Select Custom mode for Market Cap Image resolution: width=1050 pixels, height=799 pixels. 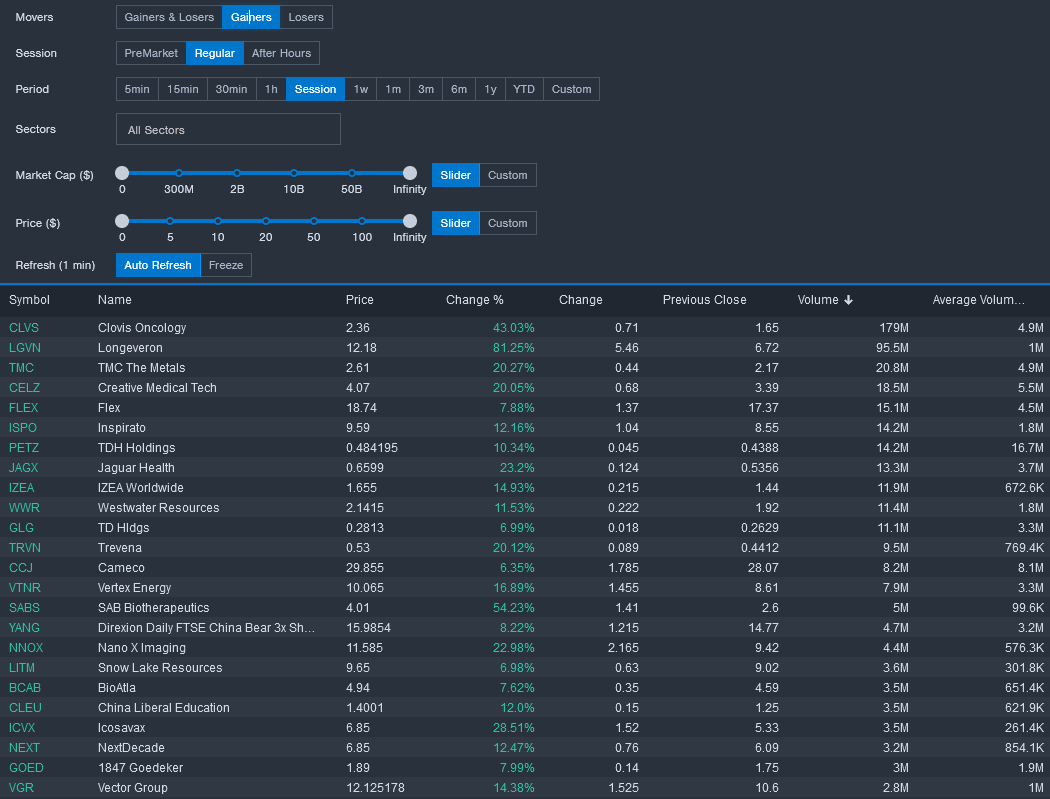(x=508, y=175)
